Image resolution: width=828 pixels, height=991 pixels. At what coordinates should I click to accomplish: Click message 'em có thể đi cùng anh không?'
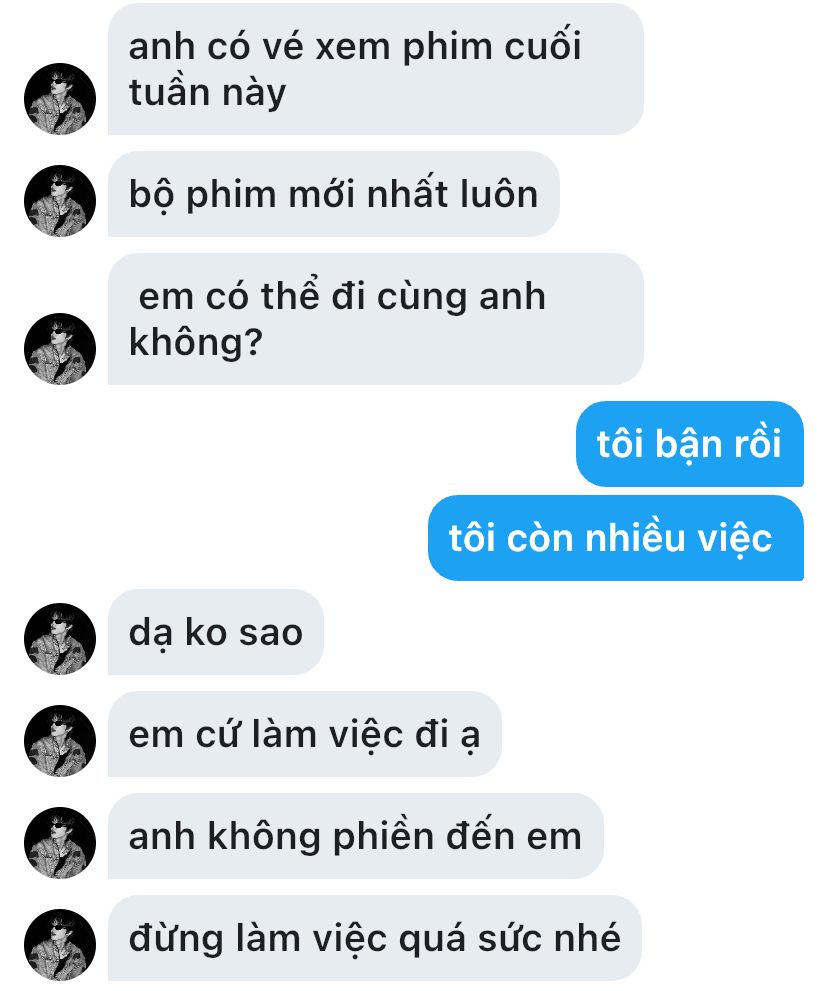(x=376, y=319)
